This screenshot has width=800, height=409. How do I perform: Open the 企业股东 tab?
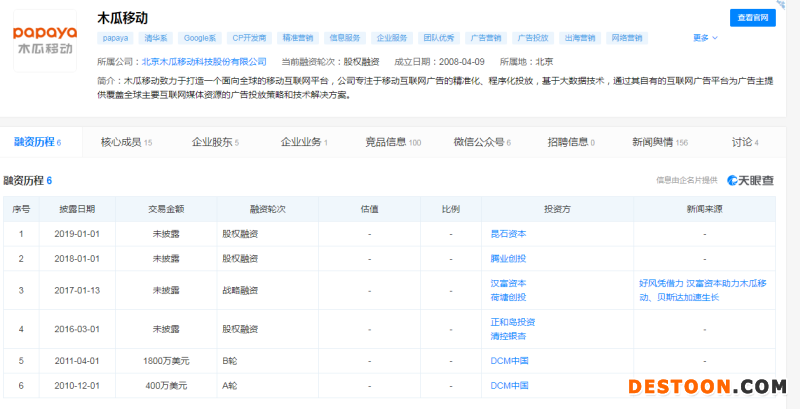point(215,142)
